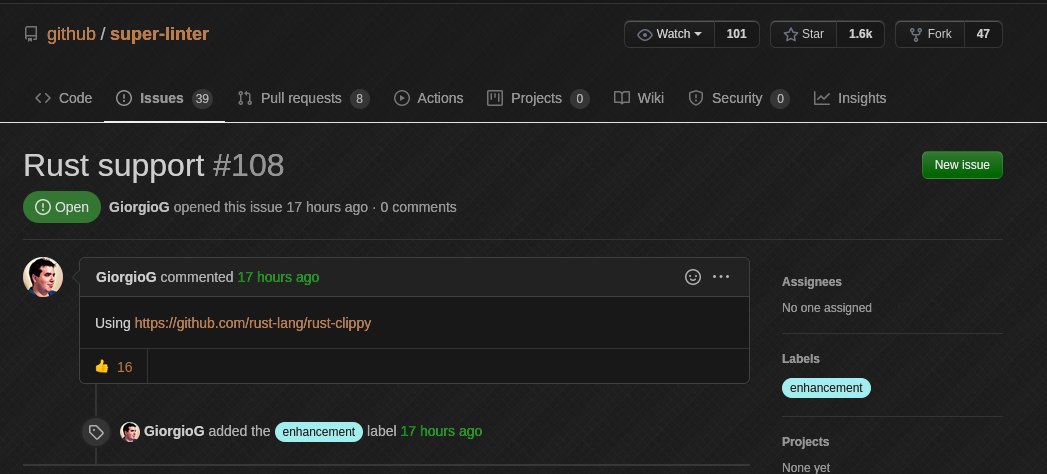Star the super-linter repository
Viewport: 1047px width, 474px height.
point(803,34)
